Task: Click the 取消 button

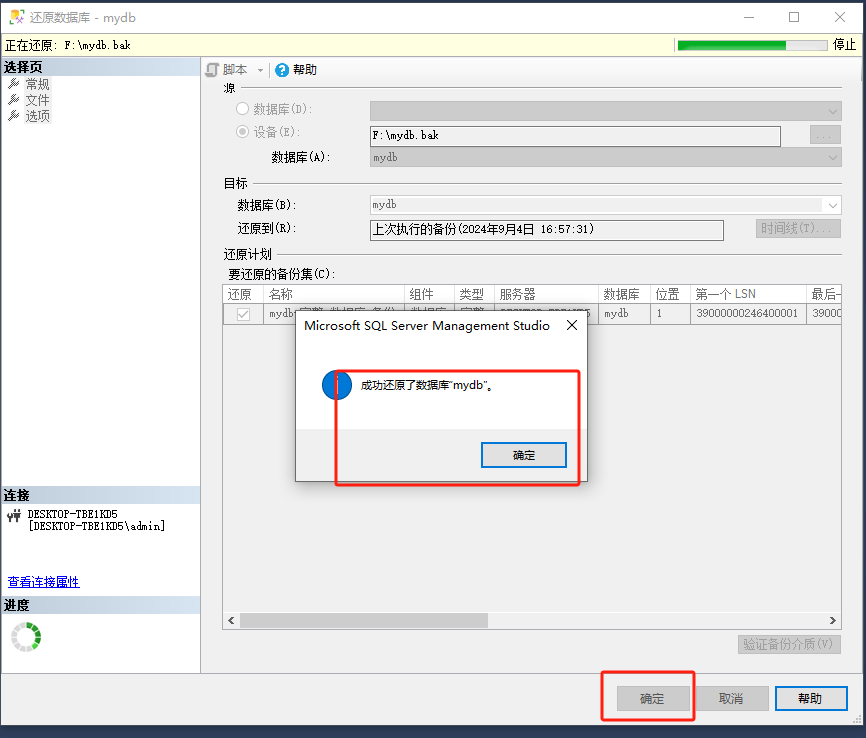Action: (x=731, y=699)
